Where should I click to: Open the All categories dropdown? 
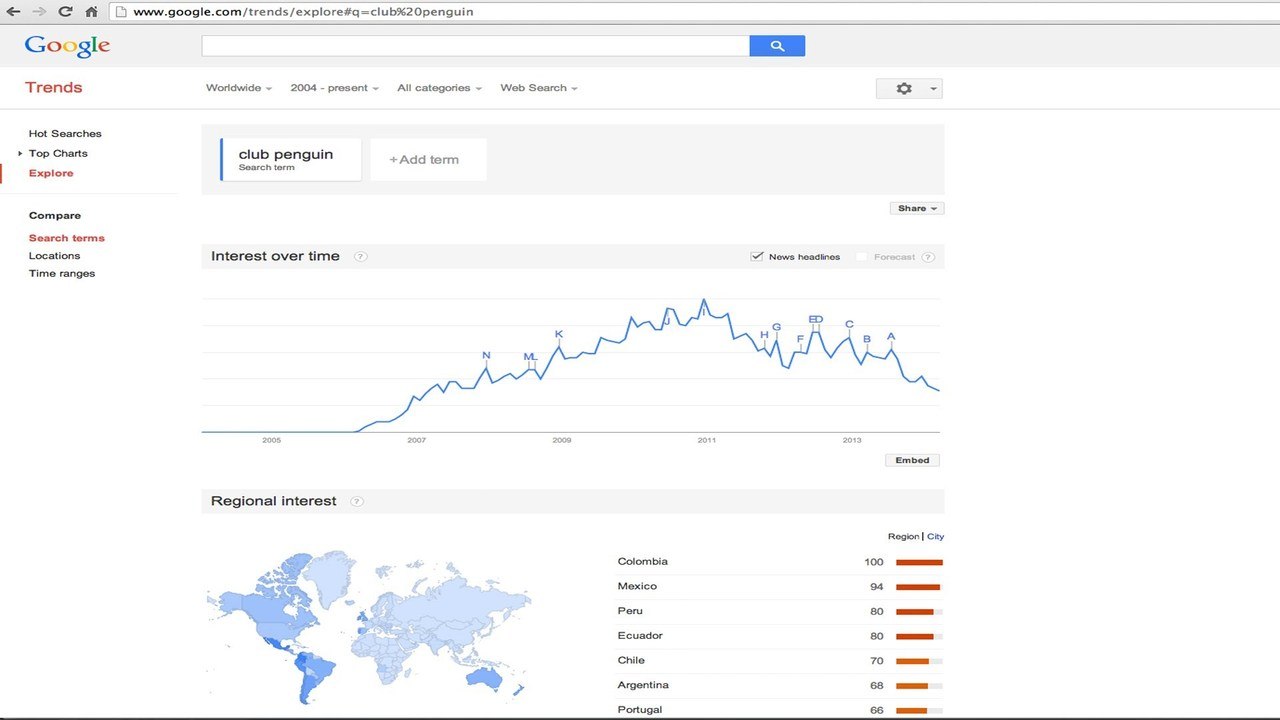(x=439, y=88)
